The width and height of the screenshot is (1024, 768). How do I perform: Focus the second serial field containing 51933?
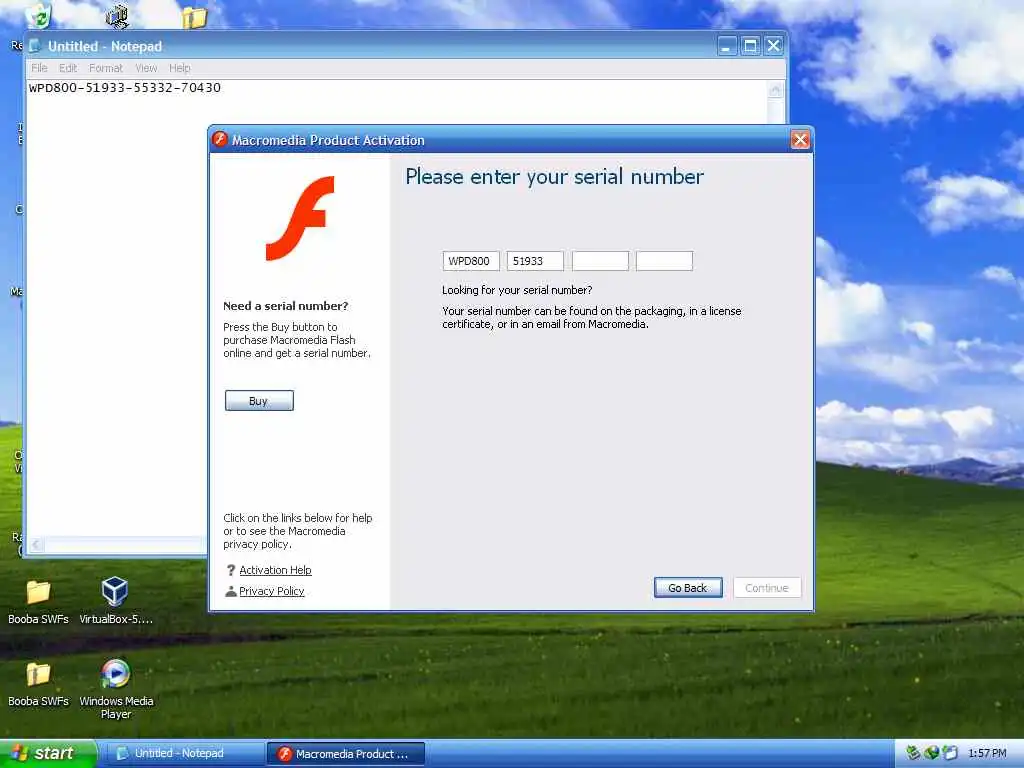click(x=535, y=261)
